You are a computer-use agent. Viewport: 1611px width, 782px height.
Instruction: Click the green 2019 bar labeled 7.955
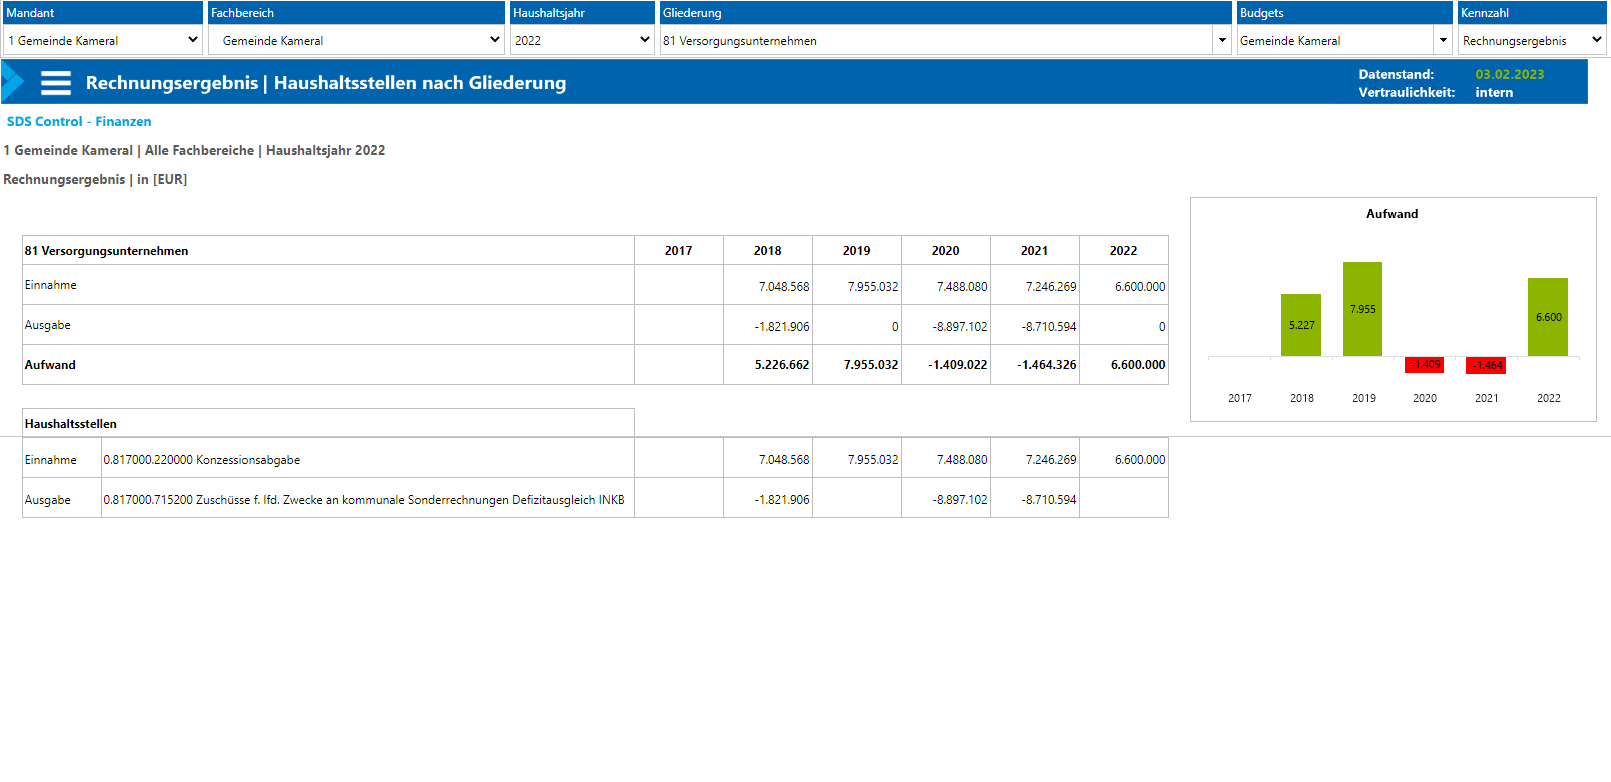(1362, 309)
